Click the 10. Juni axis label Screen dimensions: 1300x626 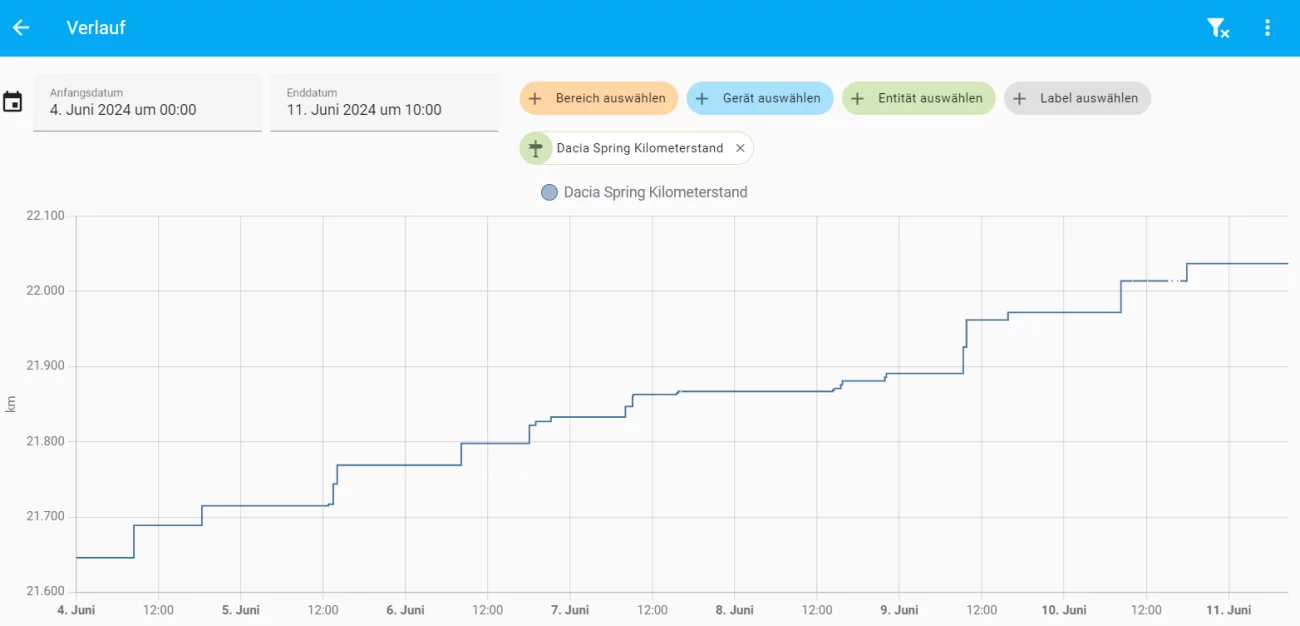click(1064, 610)
